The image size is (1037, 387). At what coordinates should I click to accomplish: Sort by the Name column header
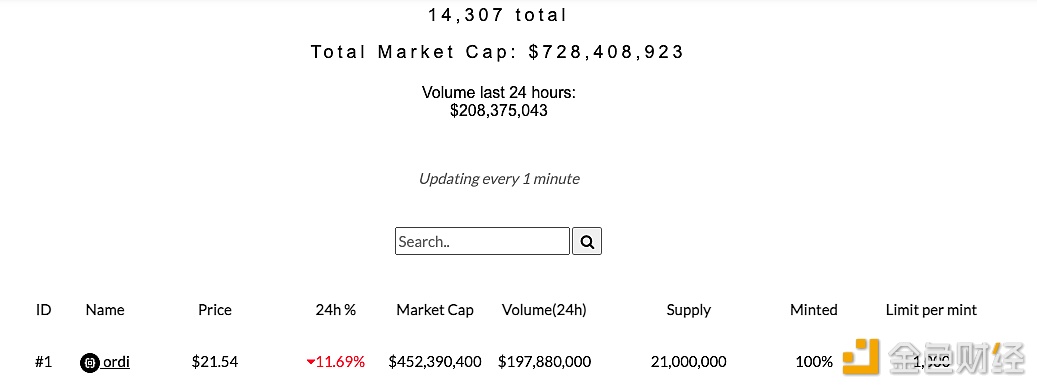(x=105, y=310)
